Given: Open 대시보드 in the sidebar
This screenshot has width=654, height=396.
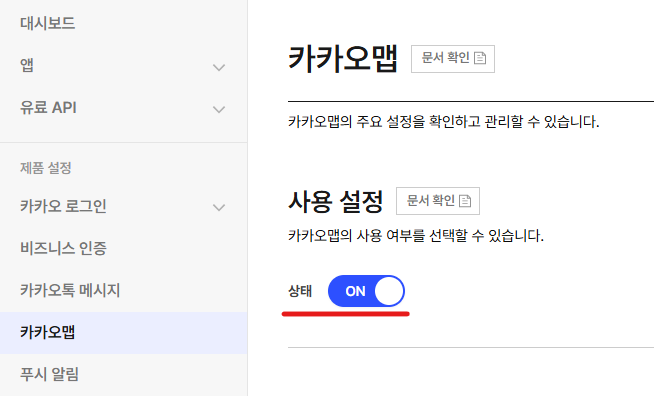Looking at the screenshot, I should pos(48,23).
